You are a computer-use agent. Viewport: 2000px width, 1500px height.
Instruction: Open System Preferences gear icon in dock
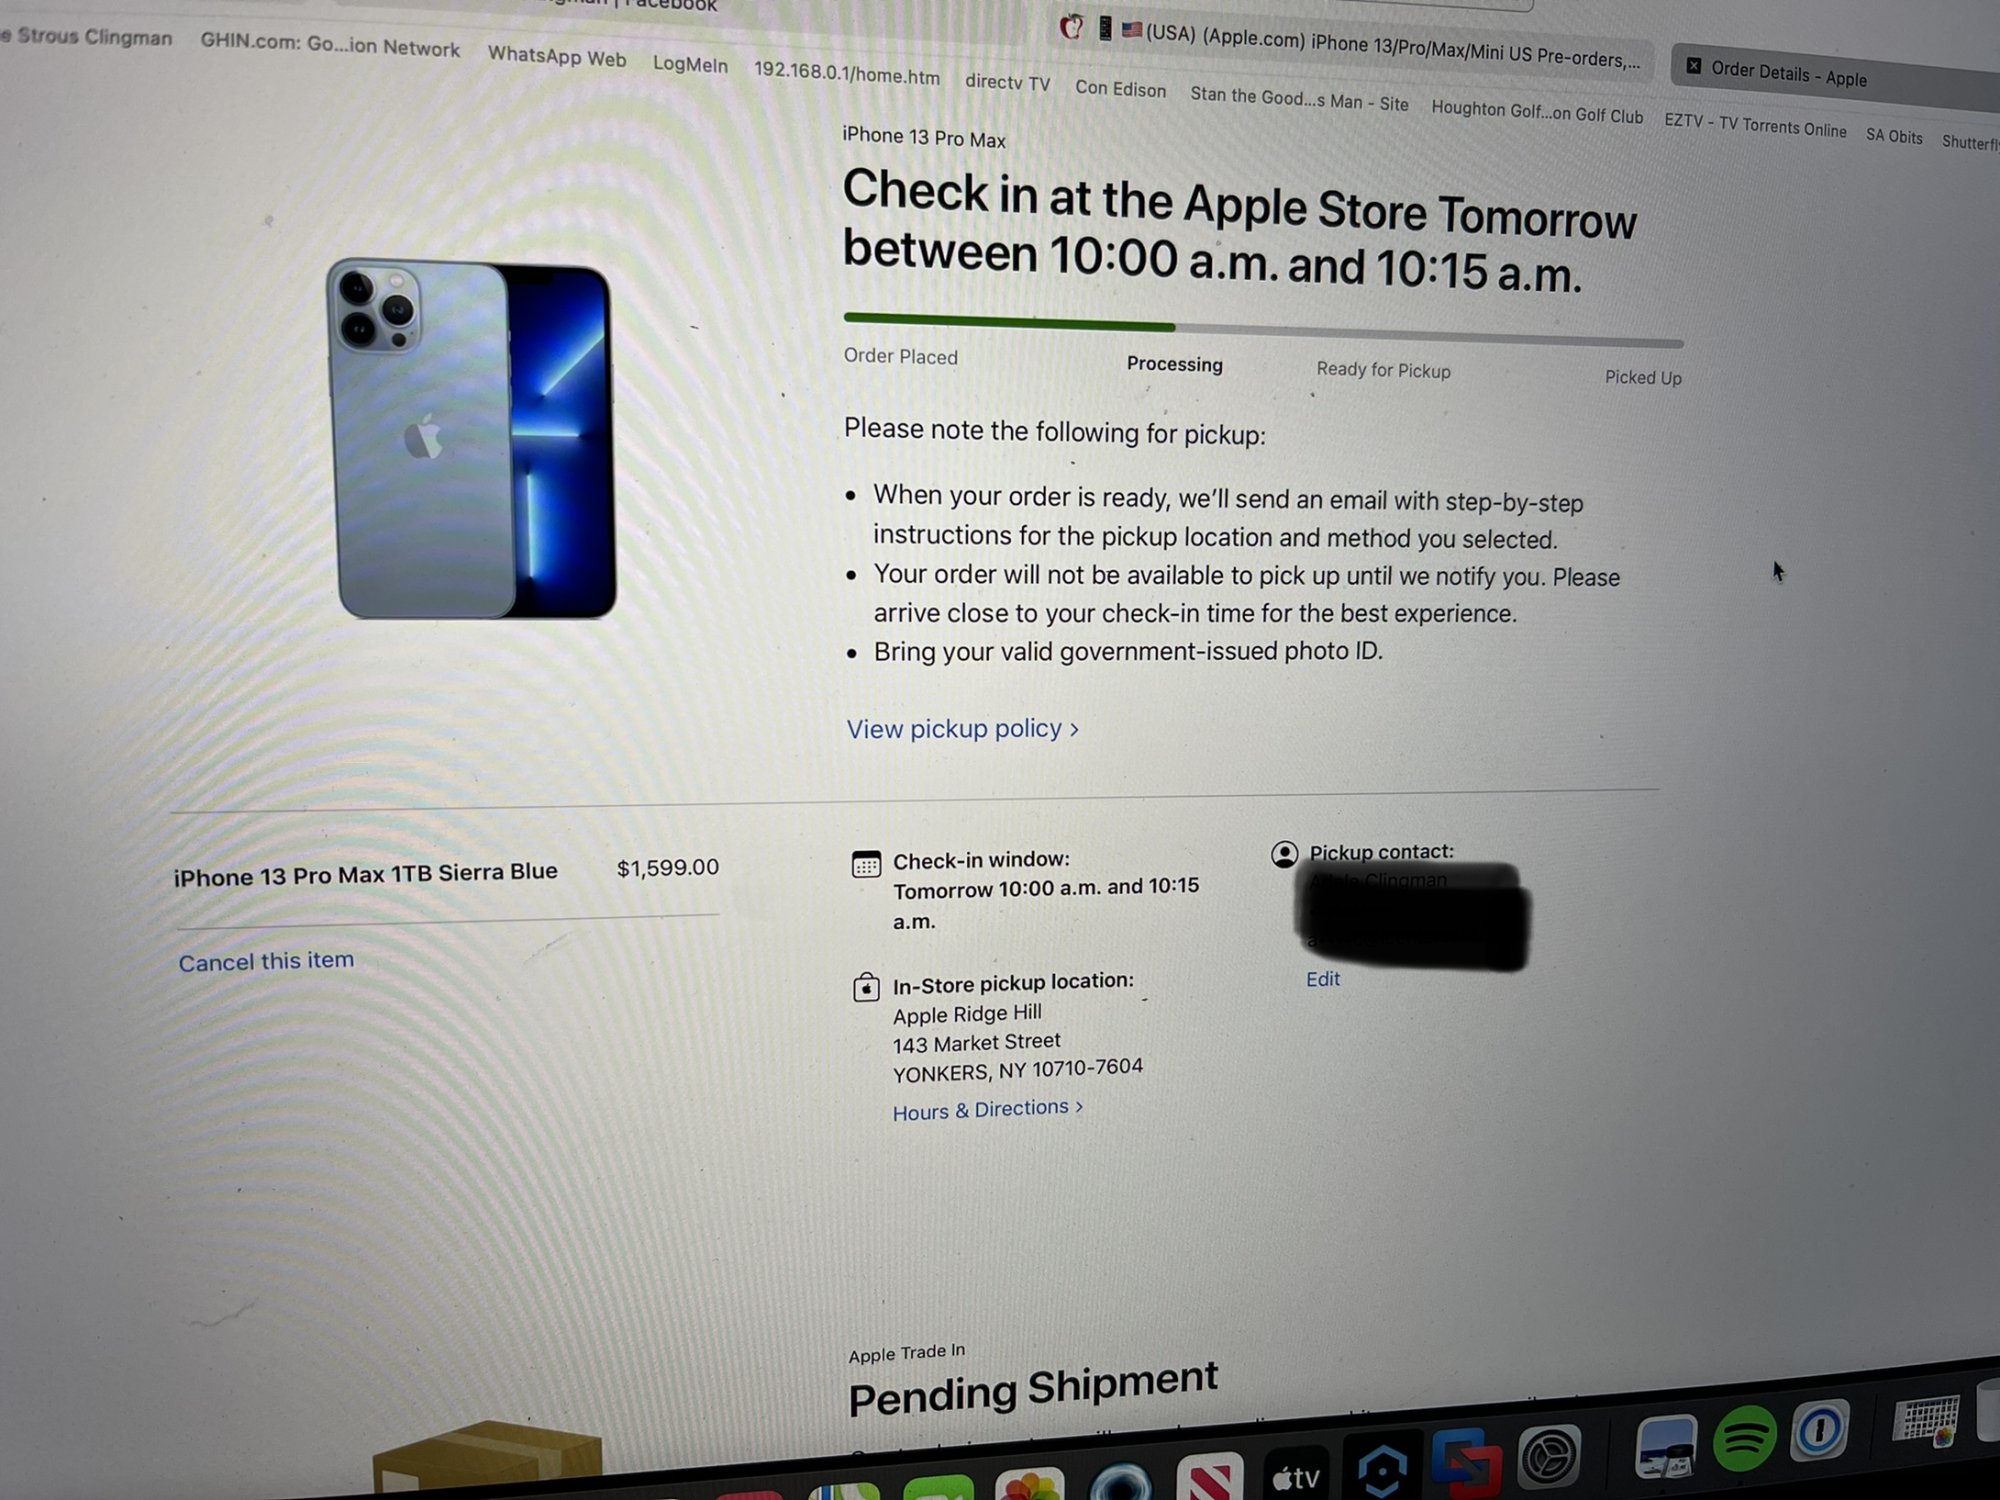(1549, 1455)
